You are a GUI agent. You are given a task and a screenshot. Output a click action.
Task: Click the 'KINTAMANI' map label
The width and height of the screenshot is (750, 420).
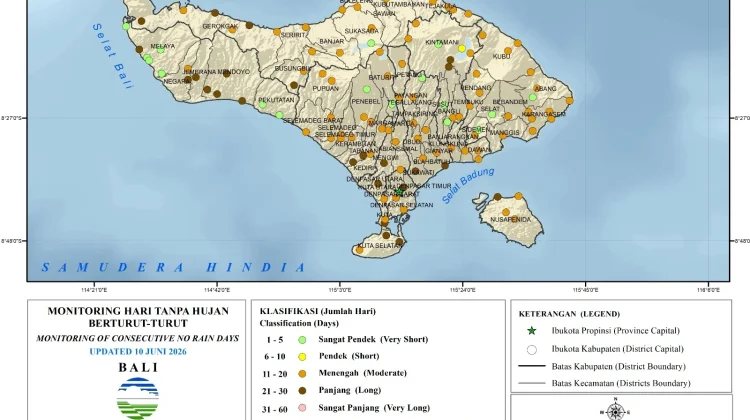[x=441, y=42]
